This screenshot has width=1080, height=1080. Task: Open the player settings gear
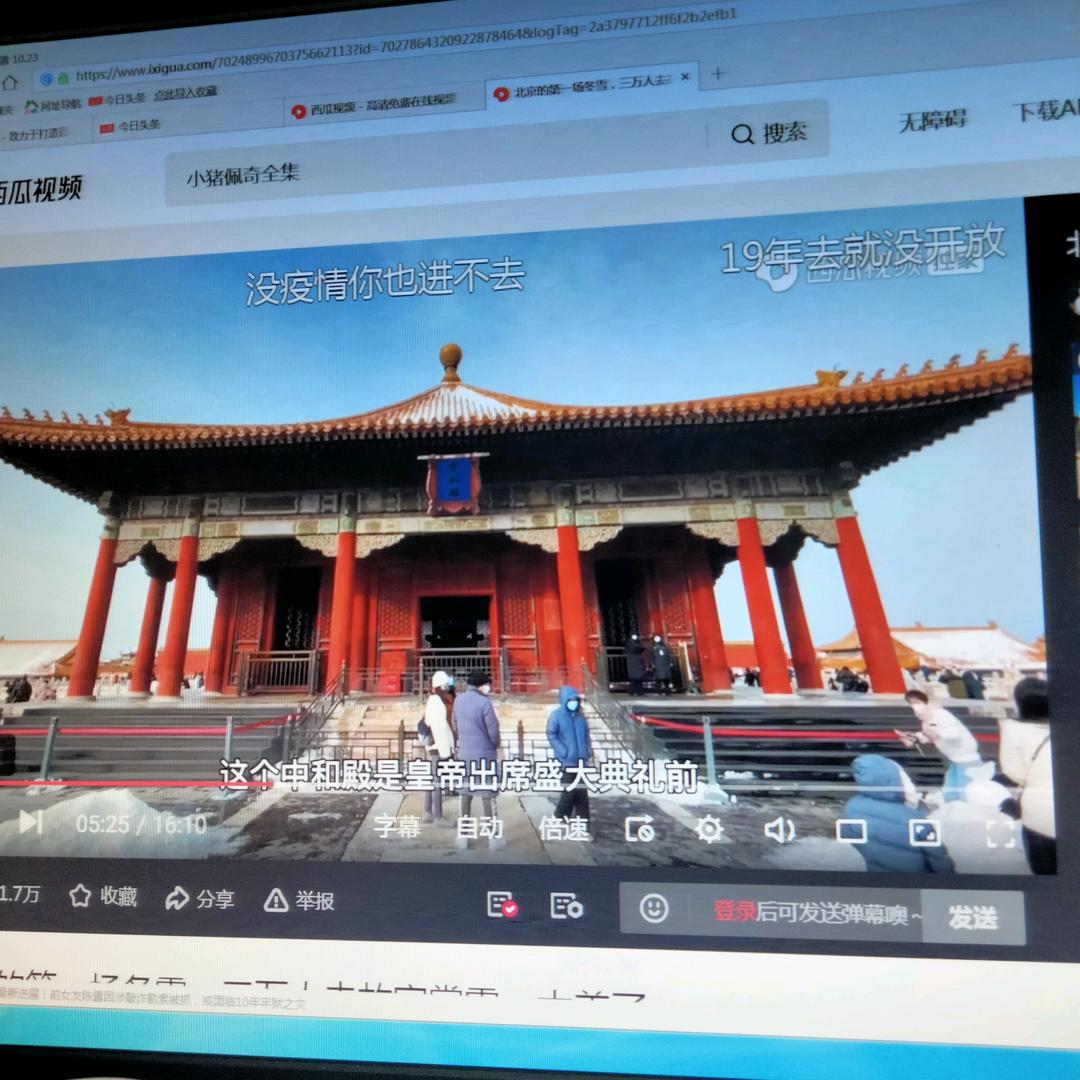click(x=709, y=829)
